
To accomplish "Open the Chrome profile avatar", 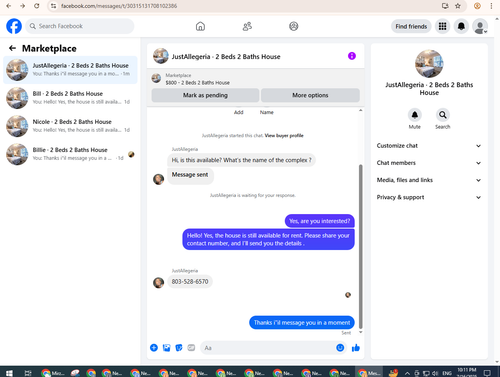I will click(477, 6).
